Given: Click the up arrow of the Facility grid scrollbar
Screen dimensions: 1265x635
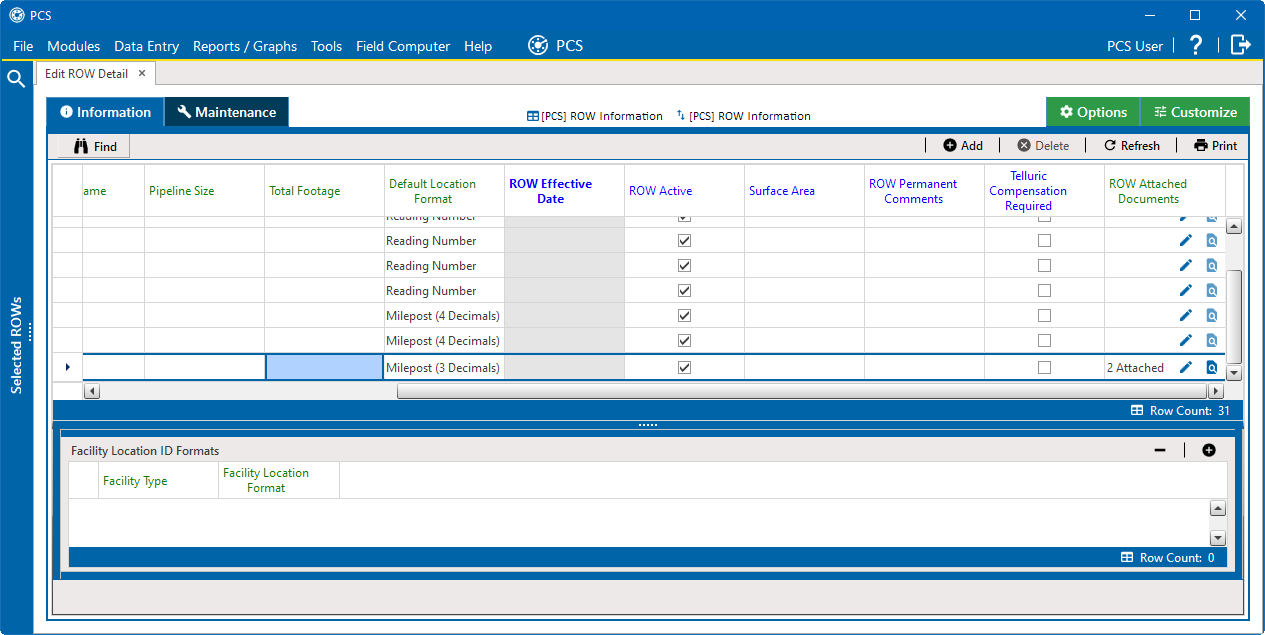Looking at the screenshot, I should (x=1217, y=508).
